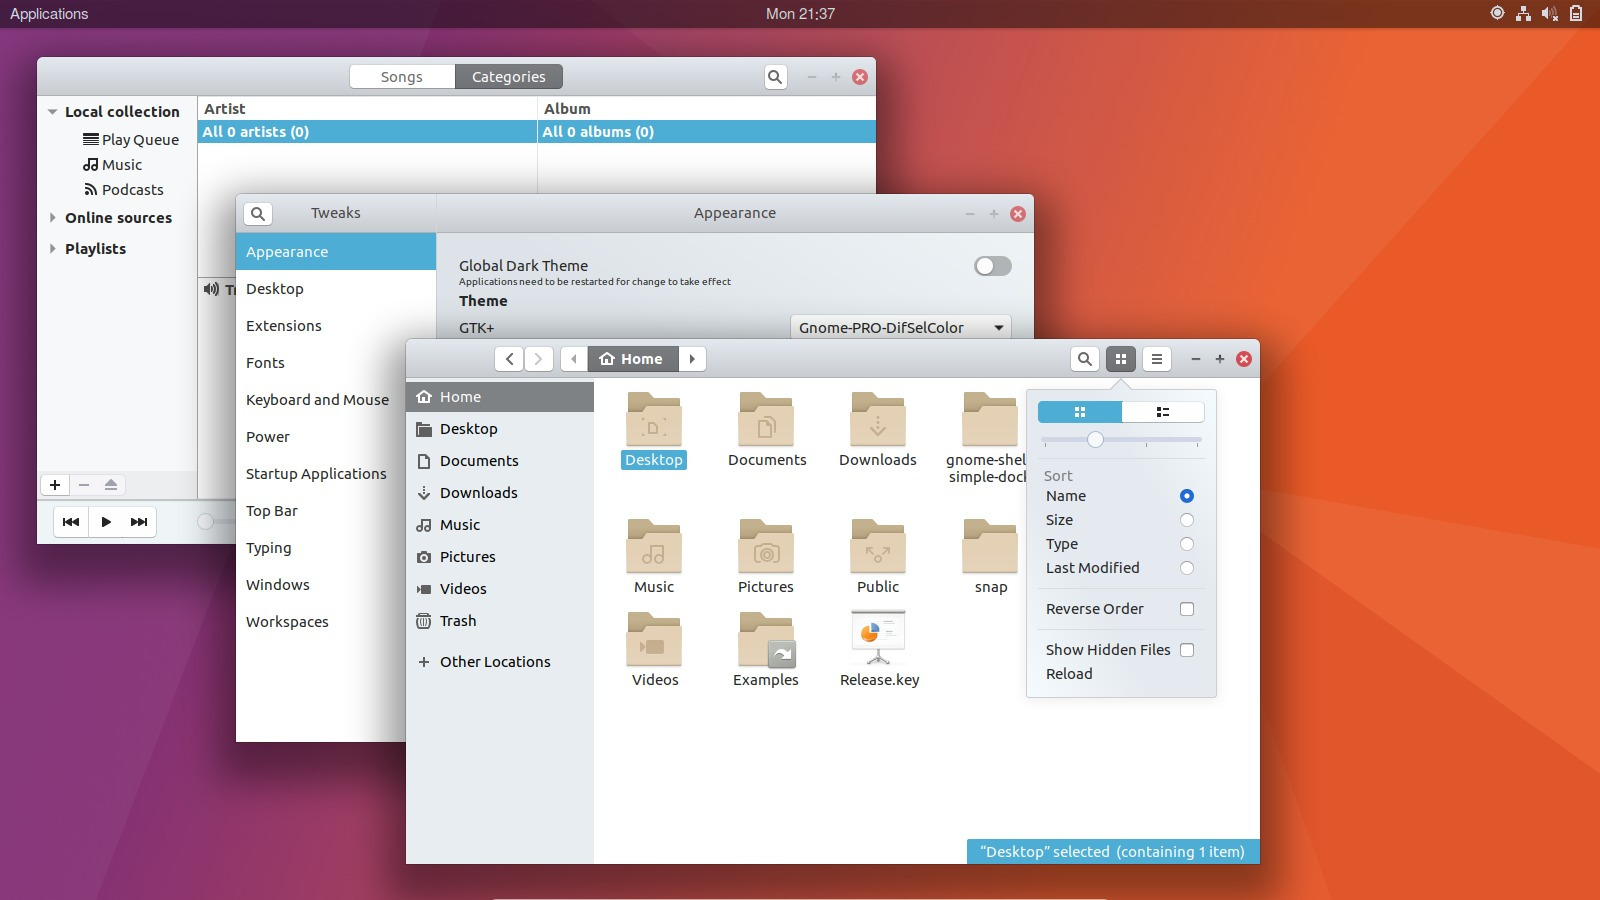The width and height of the screenshot is (1600, 900).
Task: Enable the Reverse Order checkbox
Action: [1187, 609]
